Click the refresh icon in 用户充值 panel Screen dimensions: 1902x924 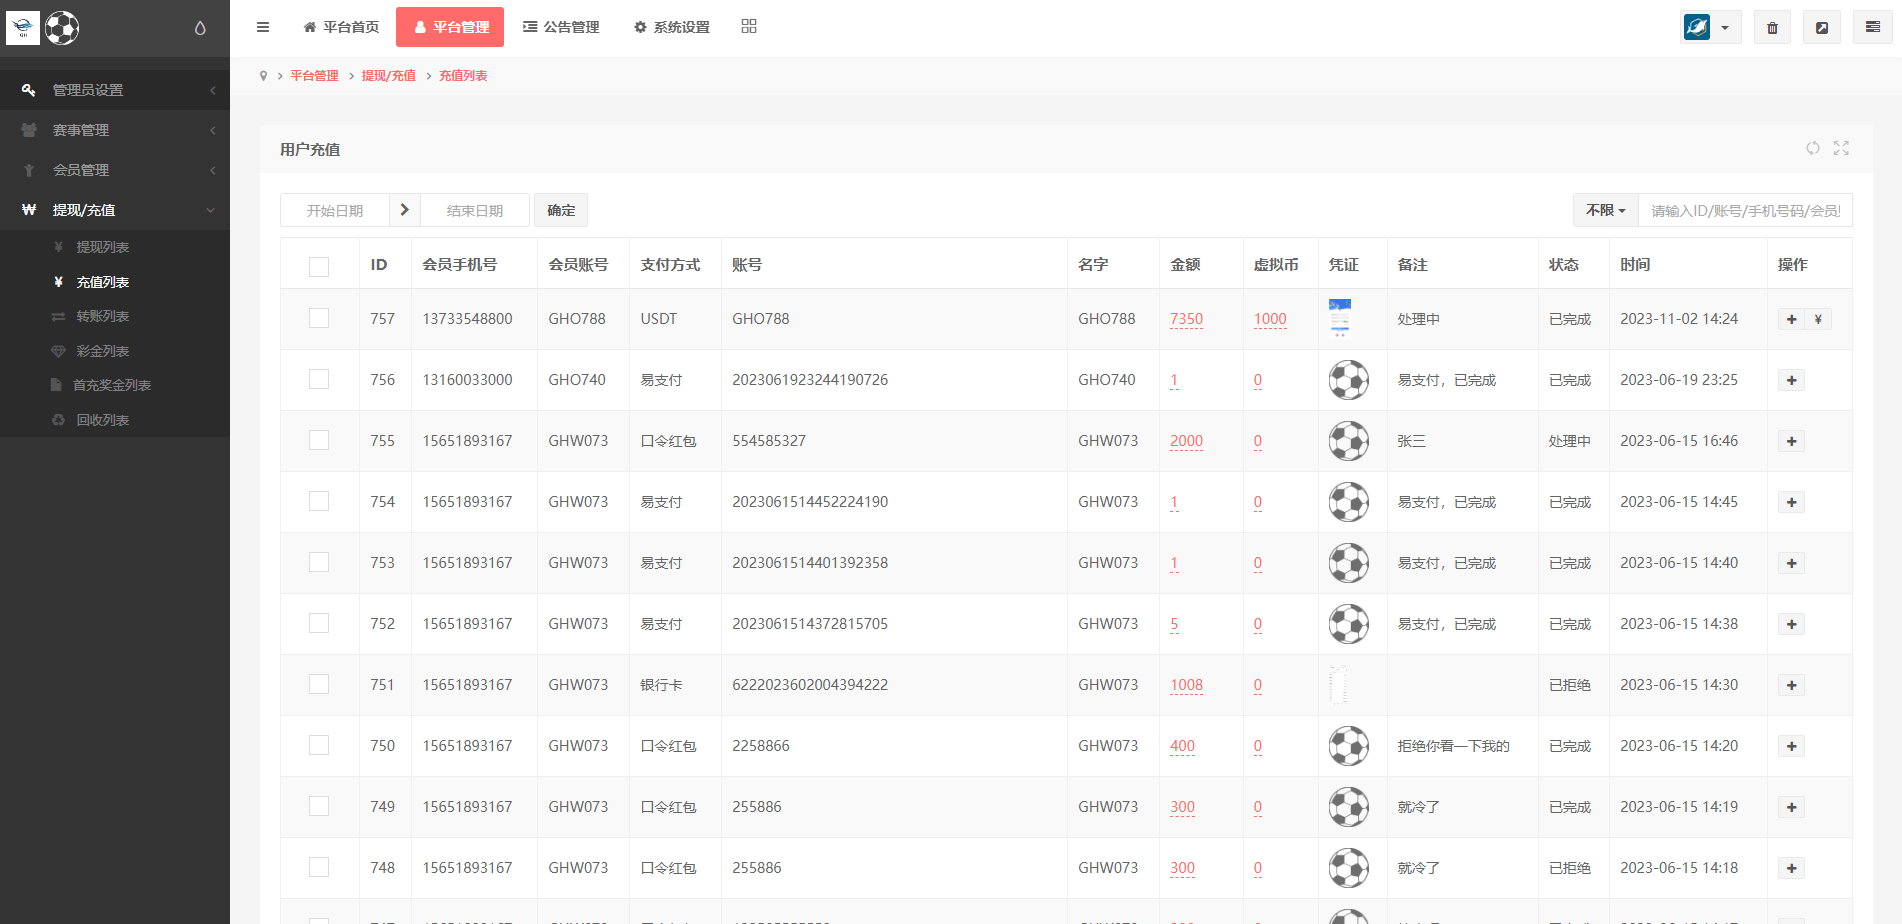[1813, 148]
